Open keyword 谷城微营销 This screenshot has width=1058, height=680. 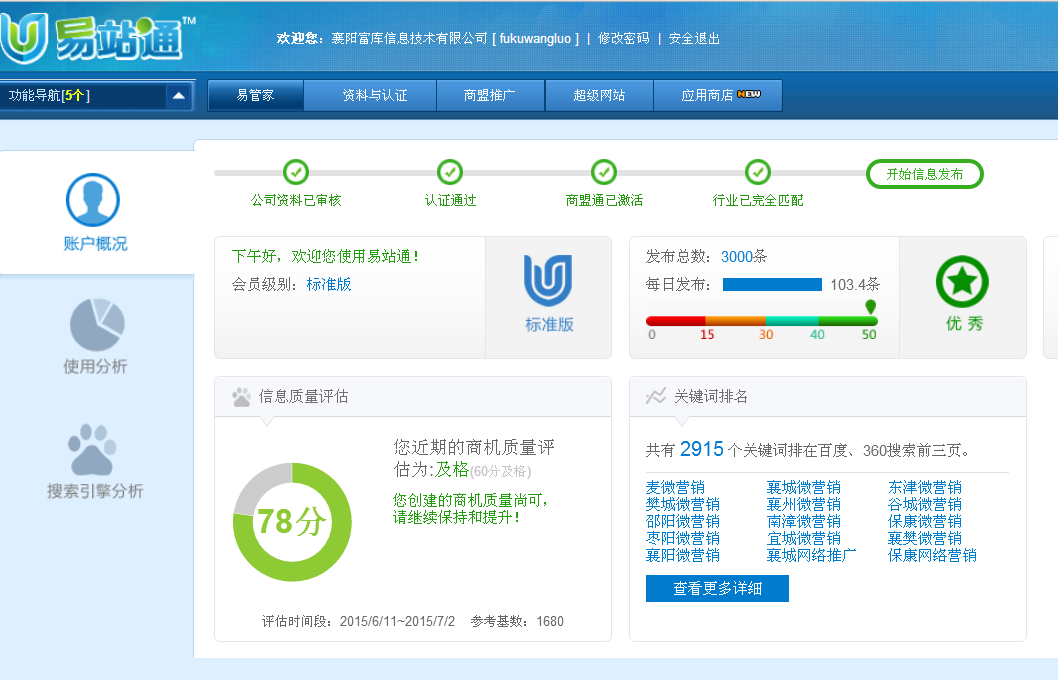click(x=924, y=504)
